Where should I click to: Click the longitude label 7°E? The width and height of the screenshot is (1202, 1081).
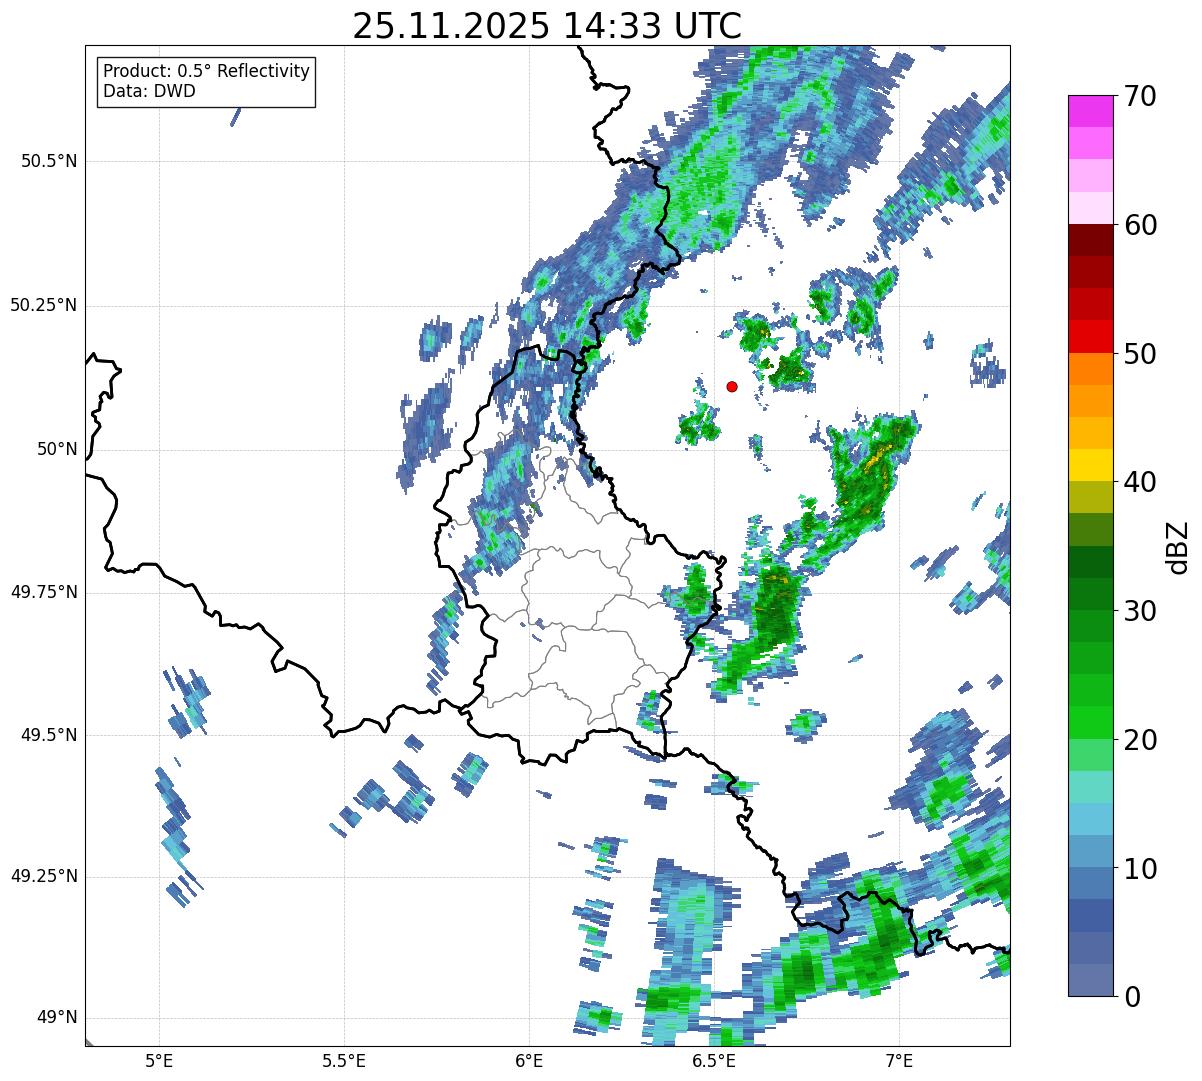coord(899,1060)
